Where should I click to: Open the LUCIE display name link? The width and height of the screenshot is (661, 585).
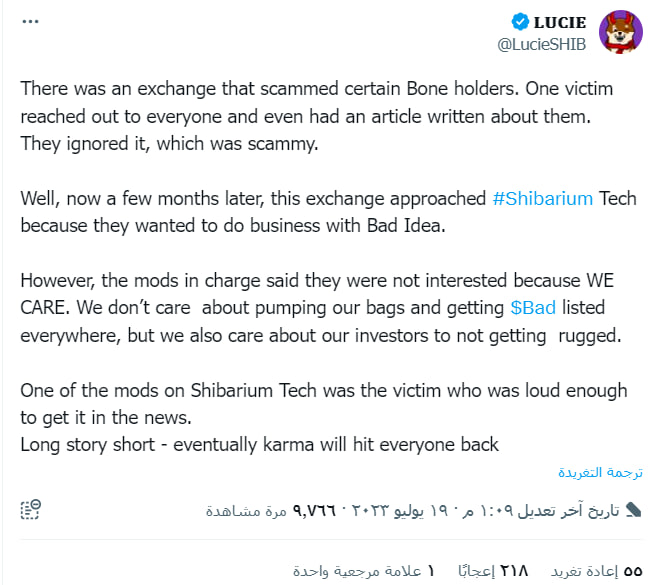[560, 22]
